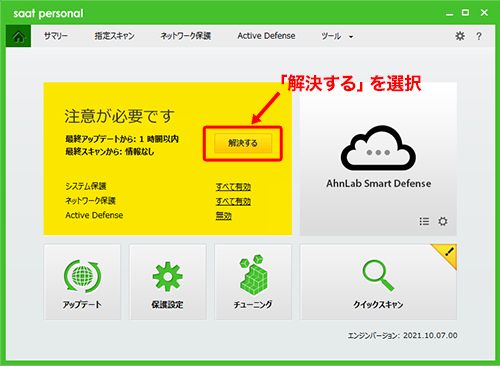Image resolution: width=500 pixels, height=366 pixels.
Task: Maximize the saat personal window
Action: [465, 13]
